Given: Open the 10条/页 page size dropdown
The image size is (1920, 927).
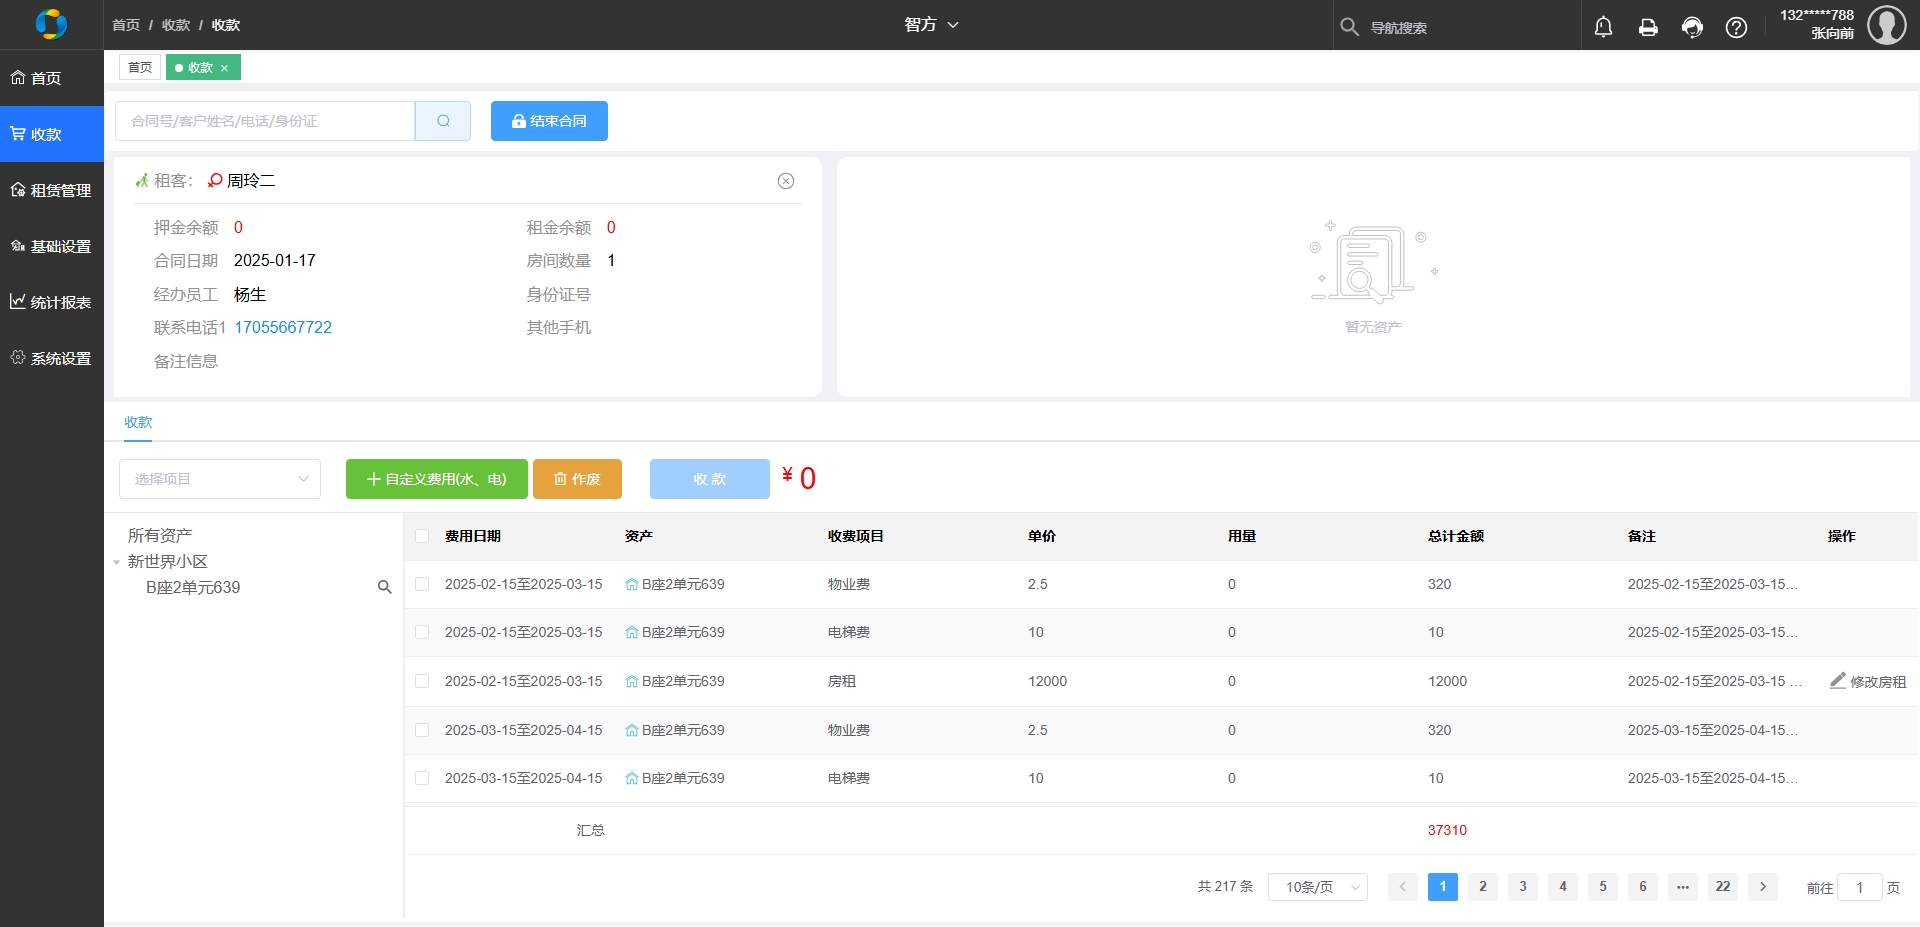Looking at the screenshot, I should [x=1317, y=887].
